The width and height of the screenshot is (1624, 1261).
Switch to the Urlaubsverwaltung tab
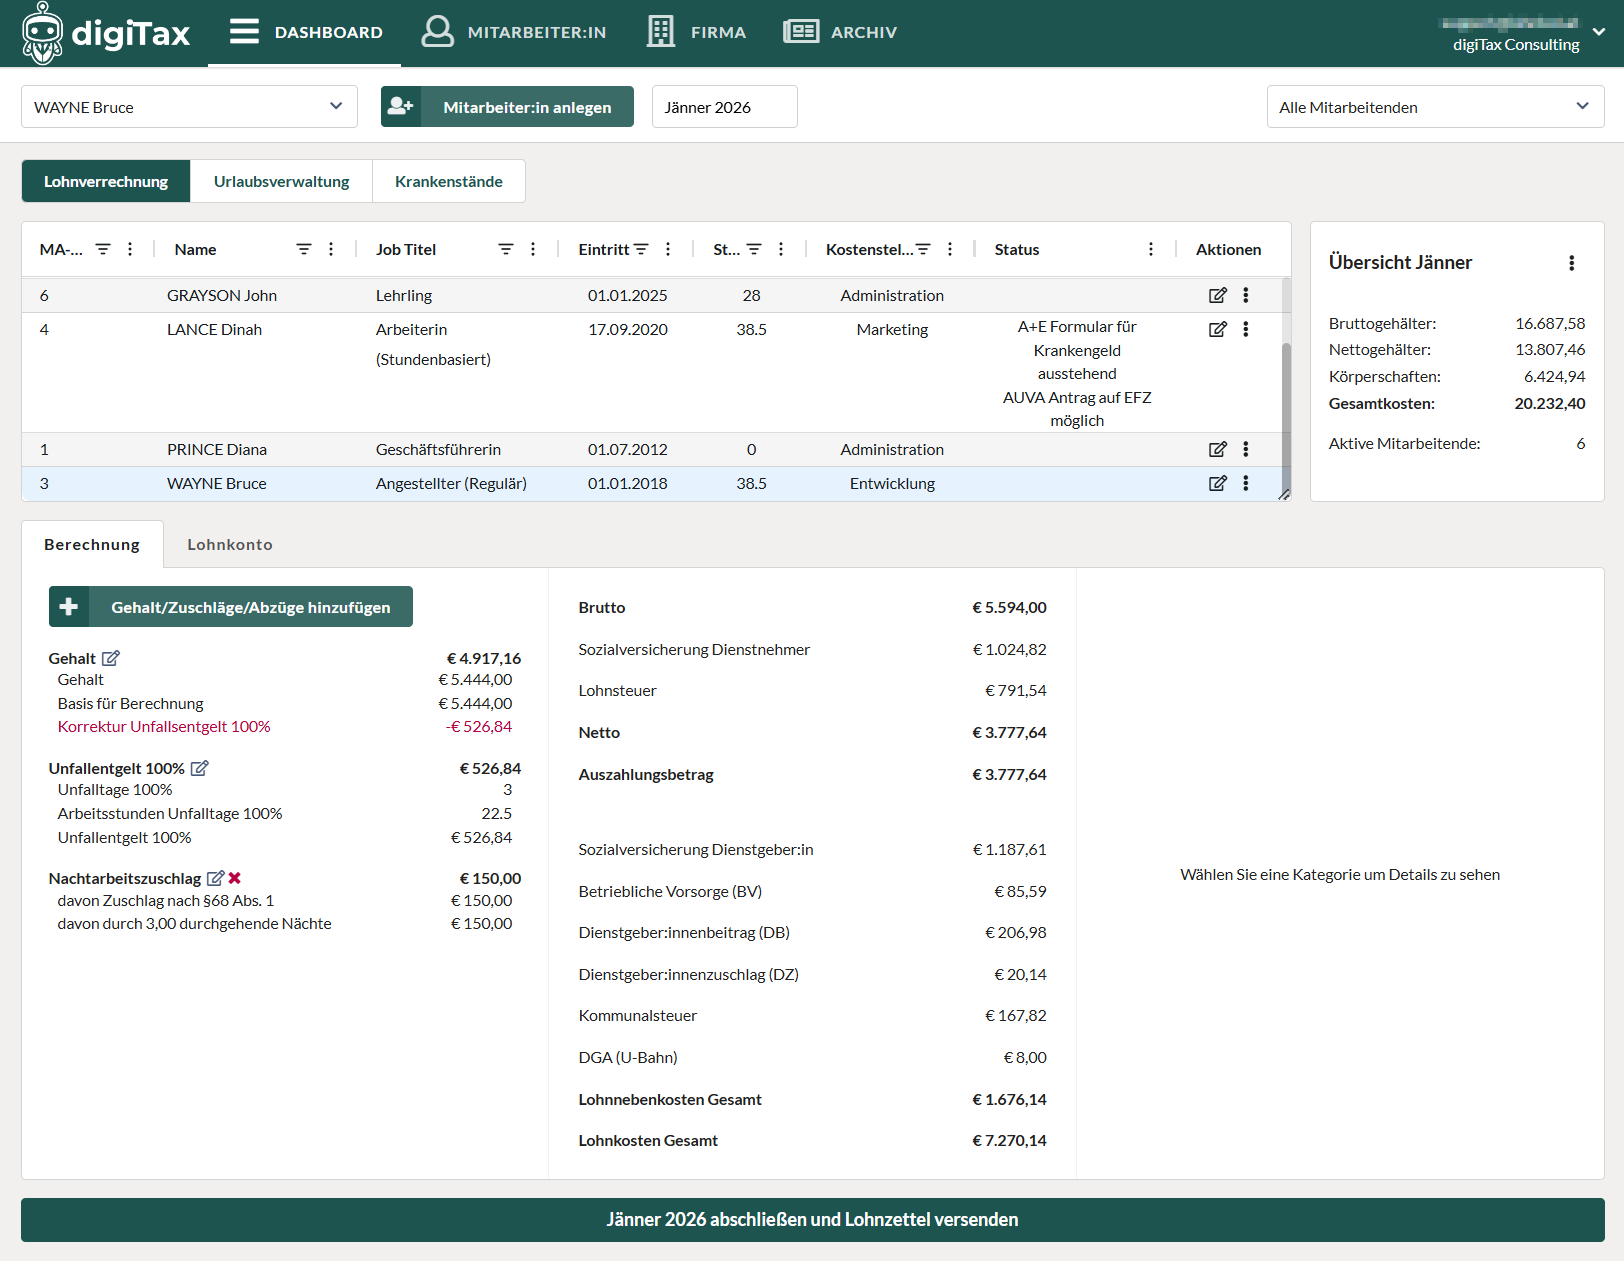(x=282, y=181)
